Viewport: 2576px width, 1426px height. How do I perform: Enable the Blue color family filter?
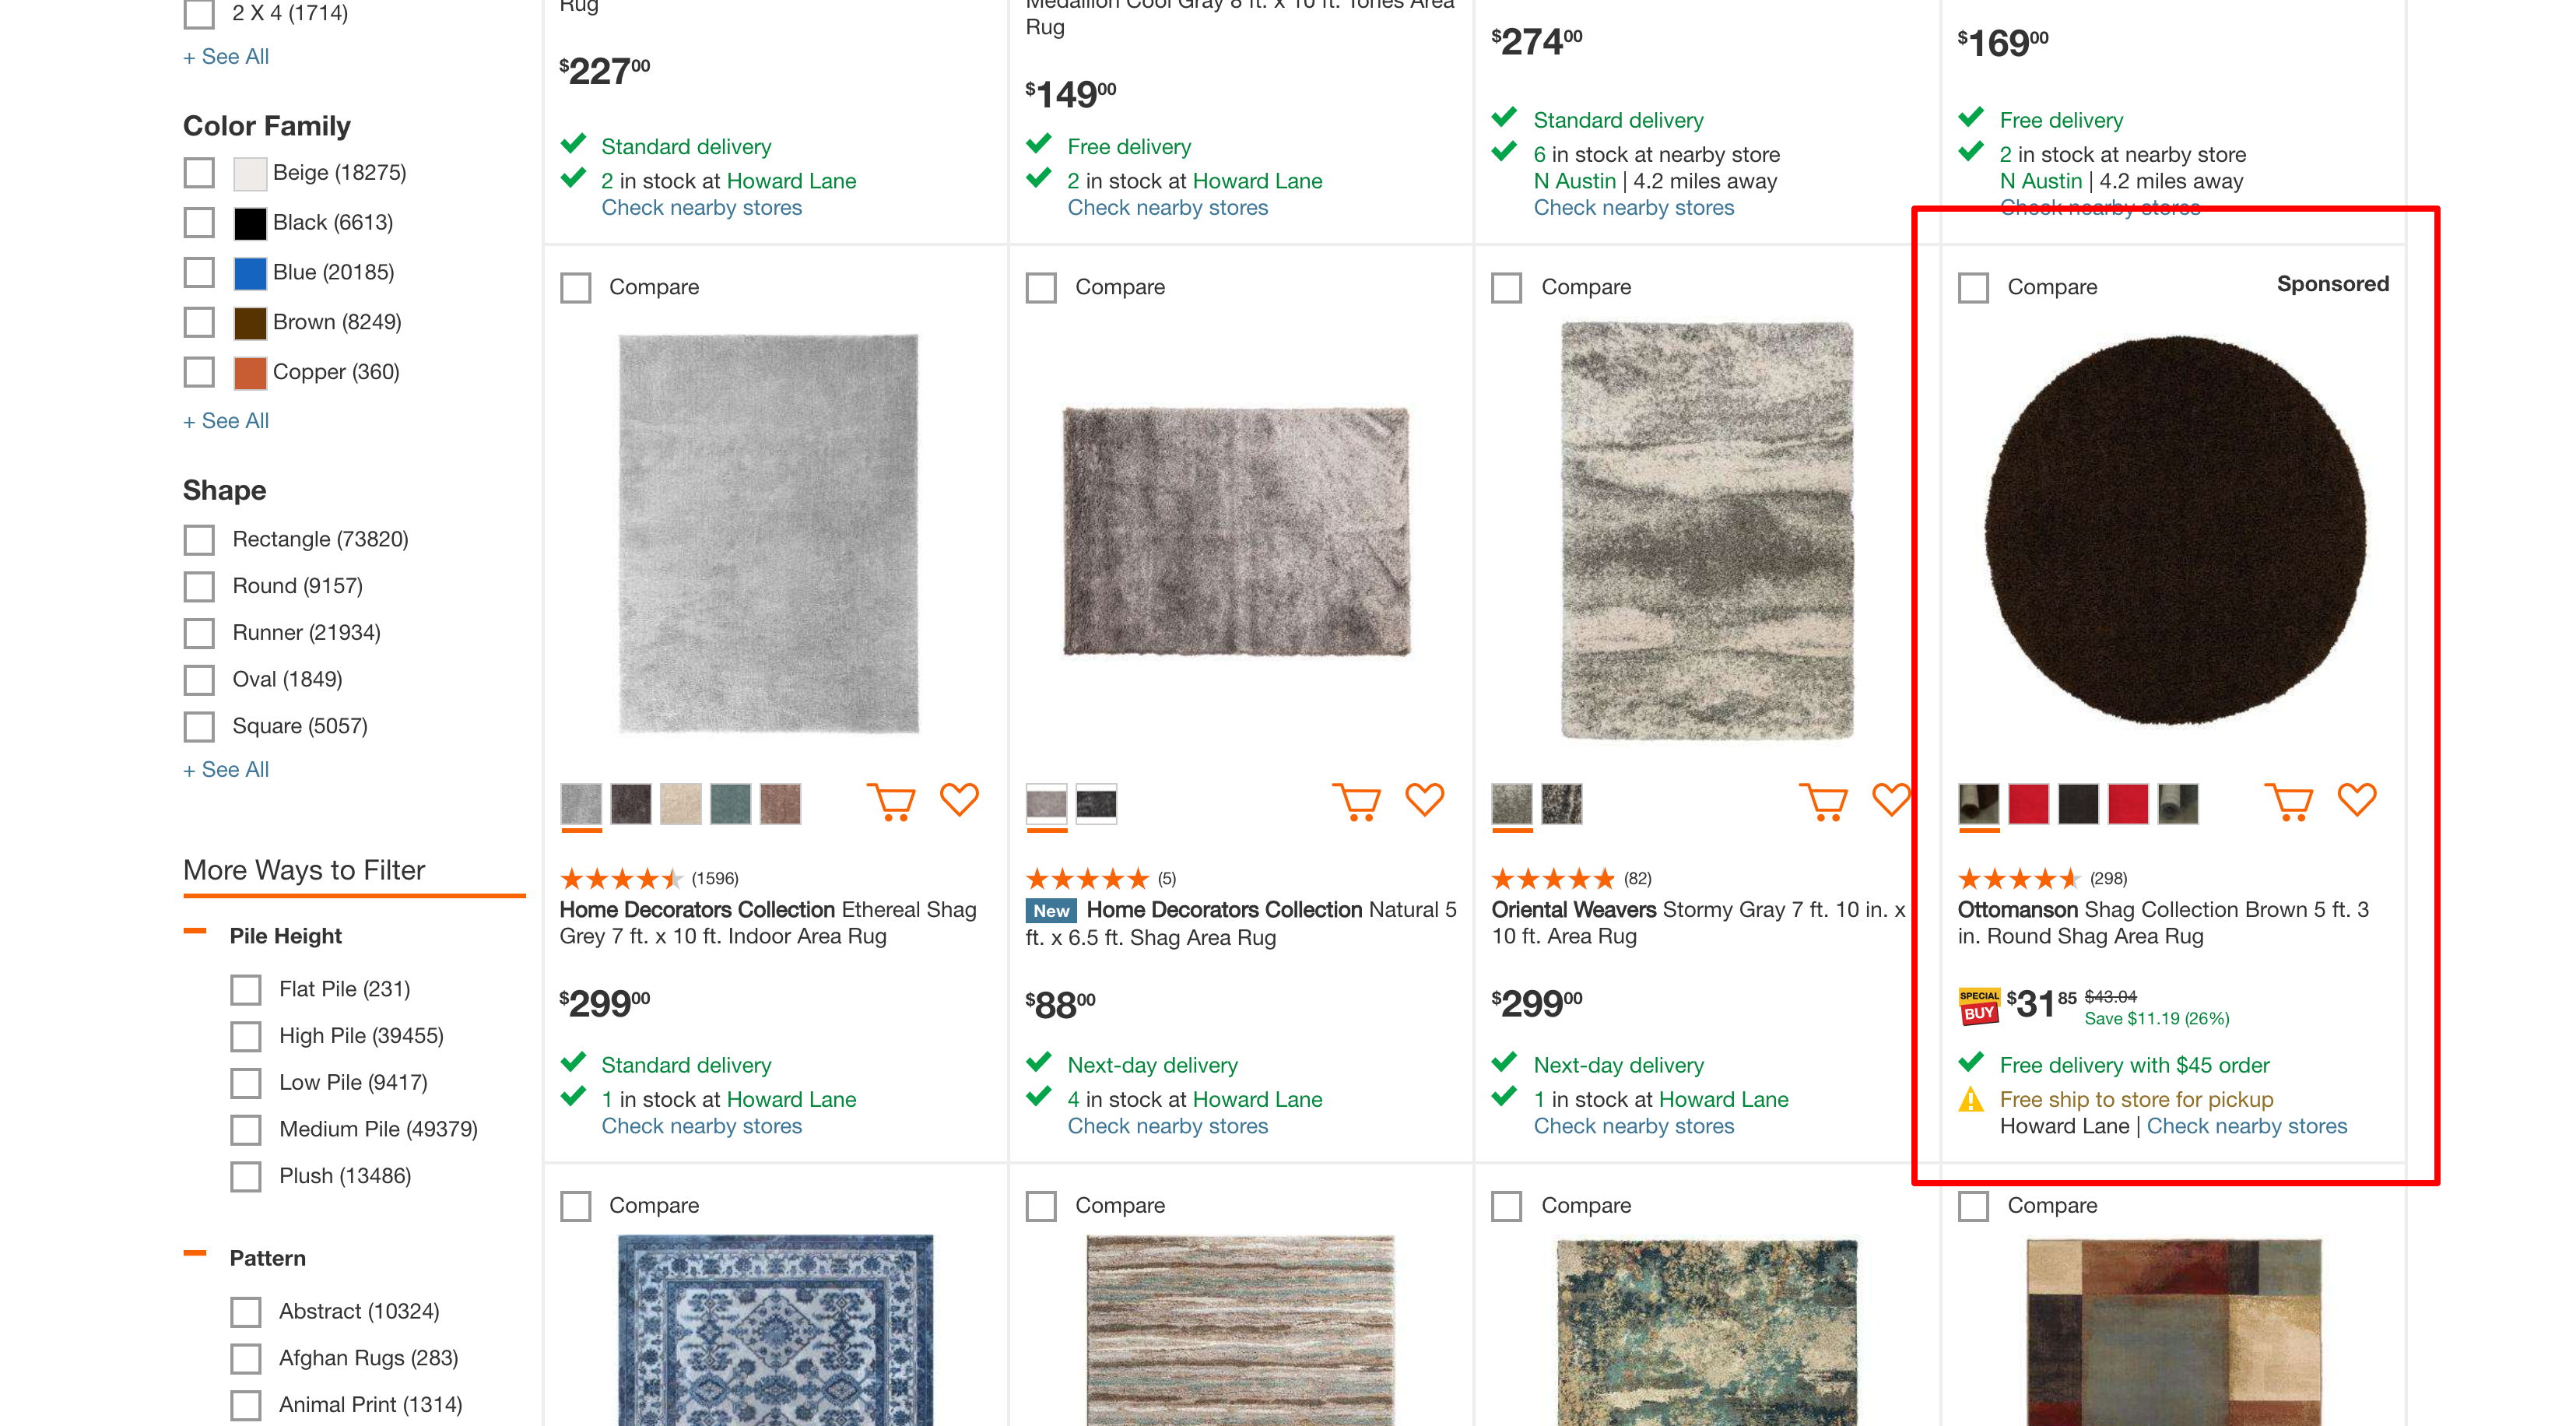(x=199, y=272)
